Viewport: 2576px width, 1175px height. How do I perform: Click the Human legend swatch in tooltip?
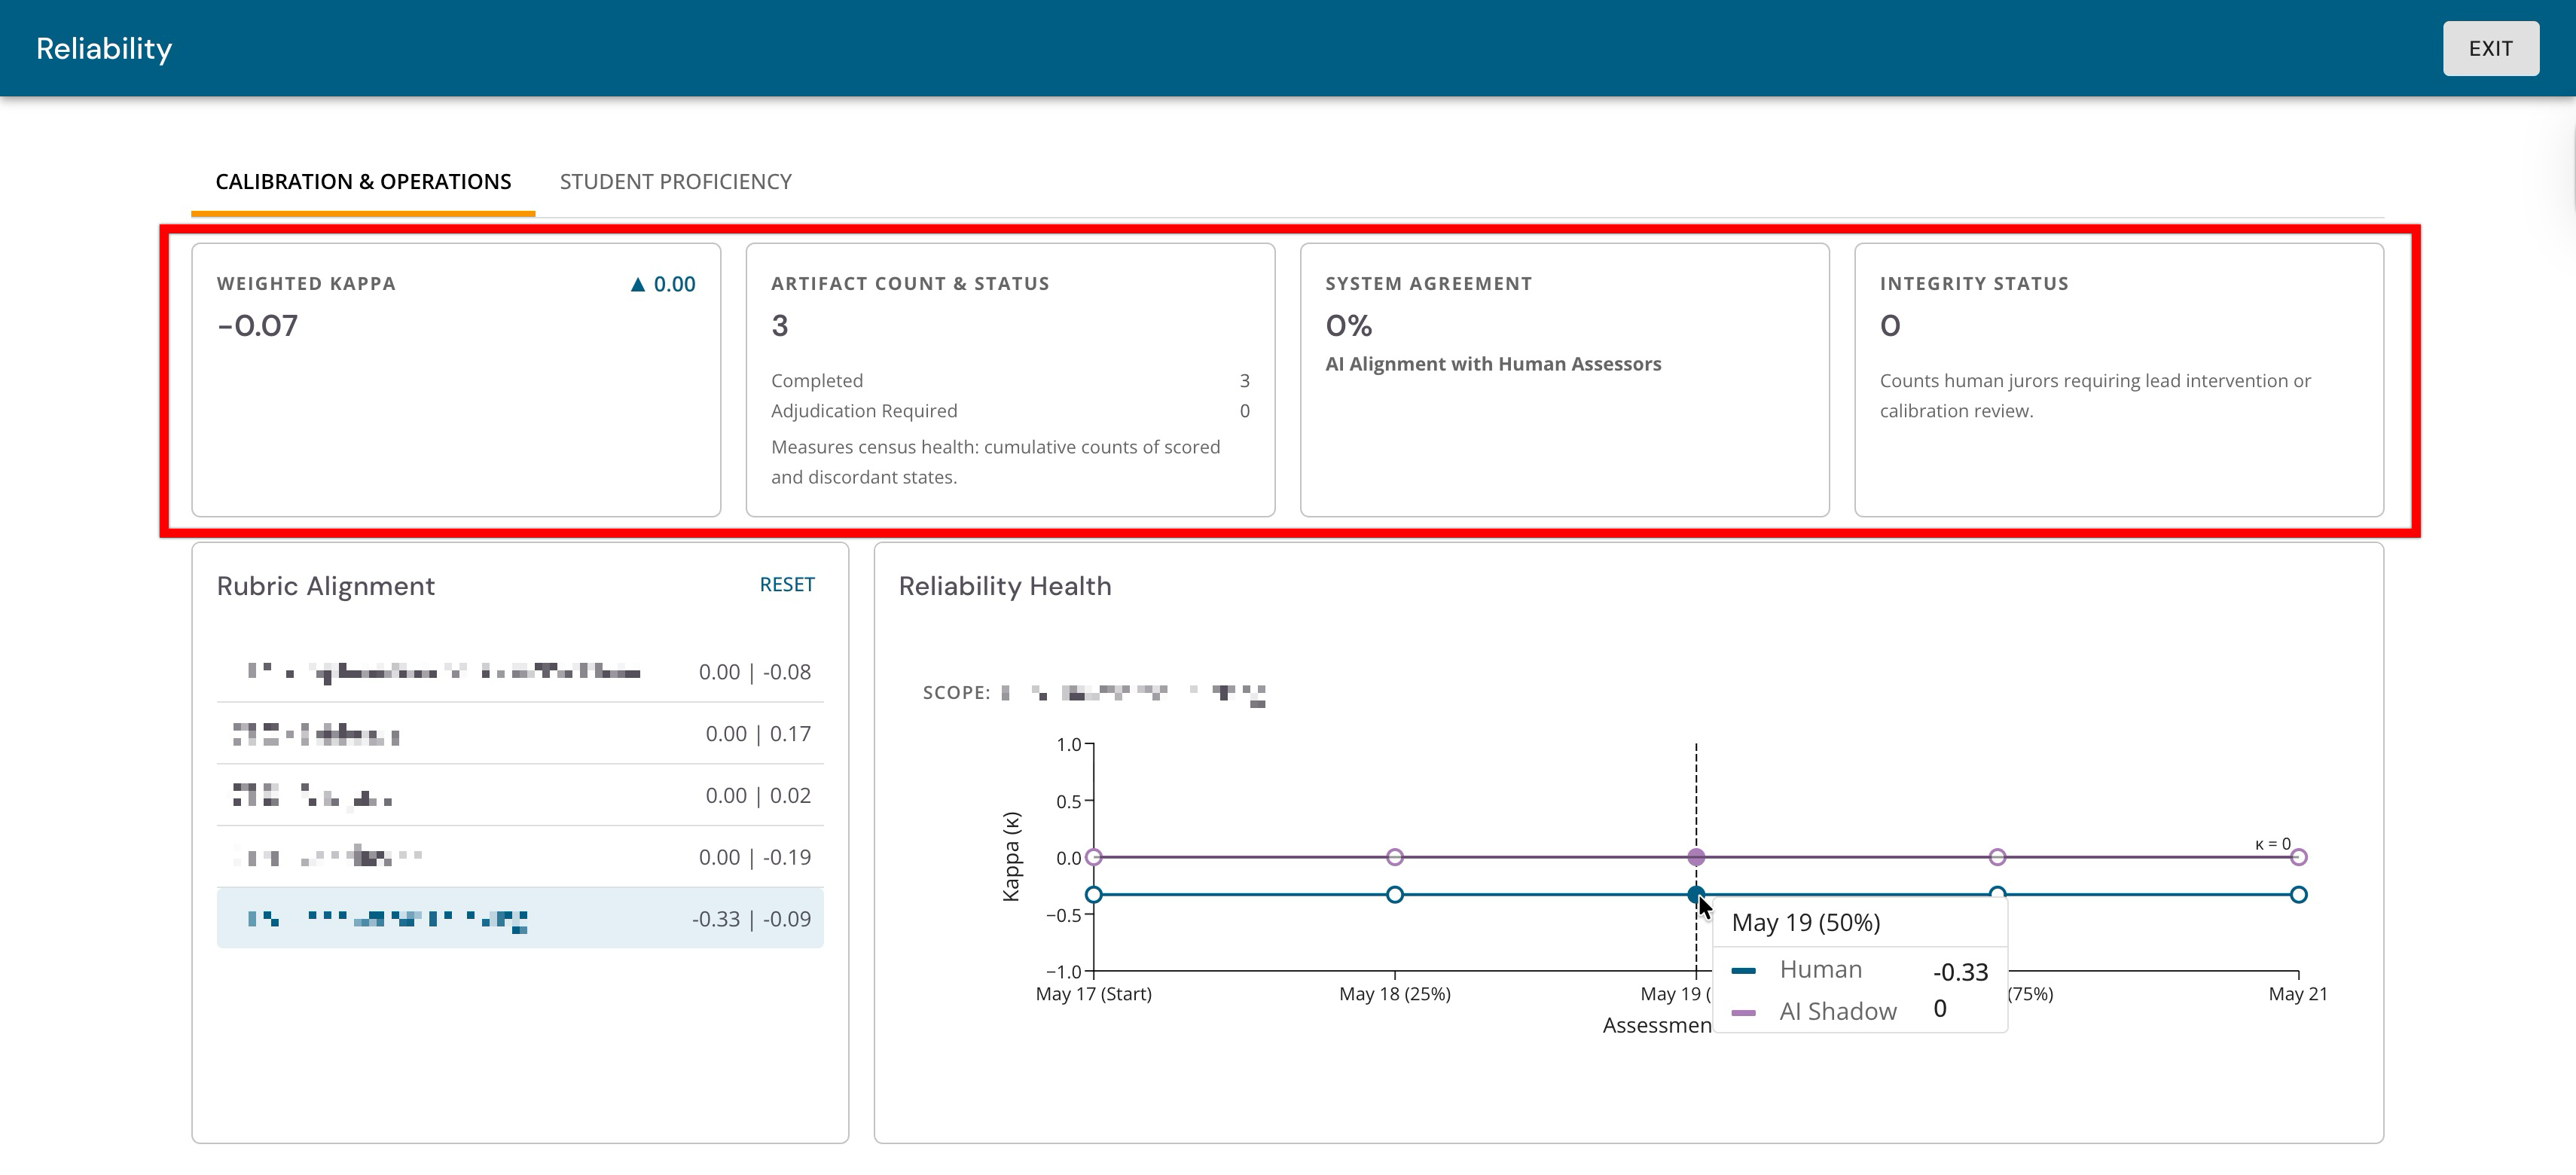[1744, 971]
